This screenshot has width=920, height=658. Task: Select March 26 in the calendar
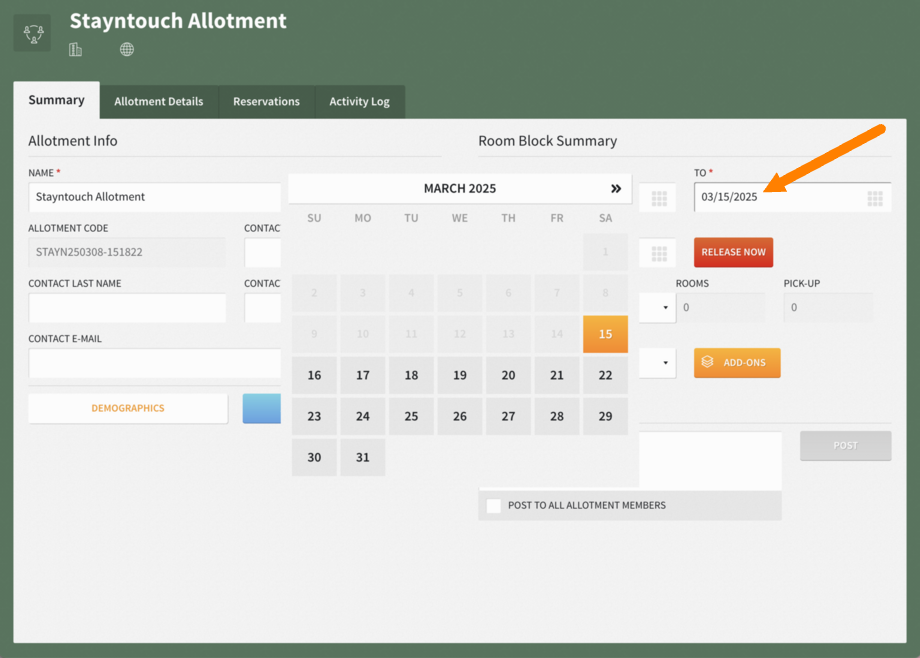coord(460,416)
